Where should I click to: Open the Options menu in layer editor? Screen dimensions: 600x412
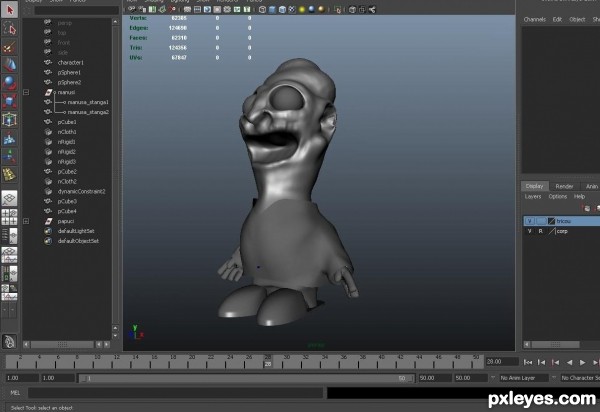[x=558, y=197]
